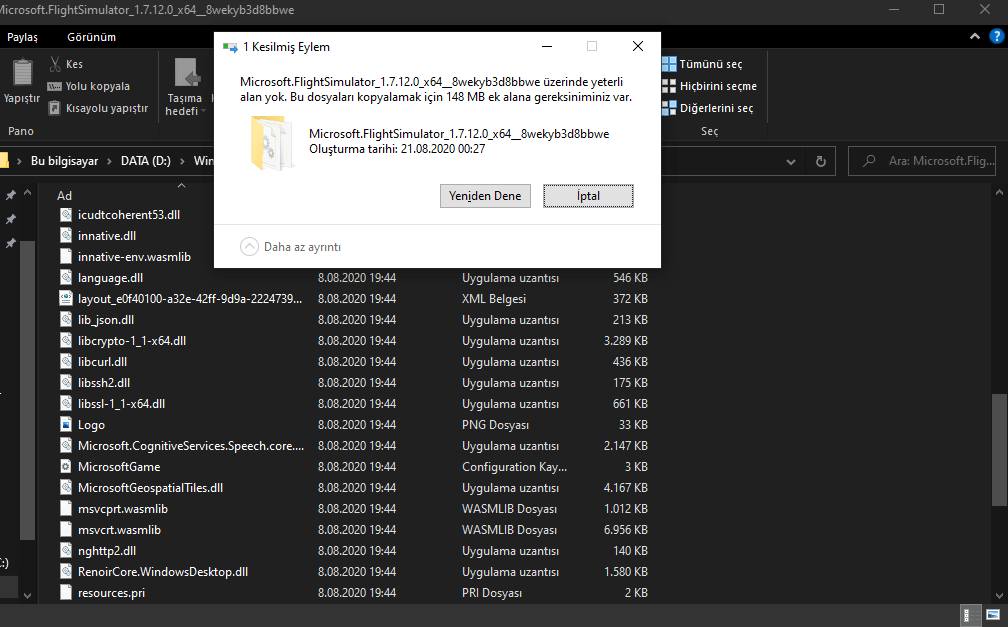Image resolution: width=1008 pixels, height=627 pixels.
Task: Select libssh2.dll file icon
Action: click(x=66, y=383)
